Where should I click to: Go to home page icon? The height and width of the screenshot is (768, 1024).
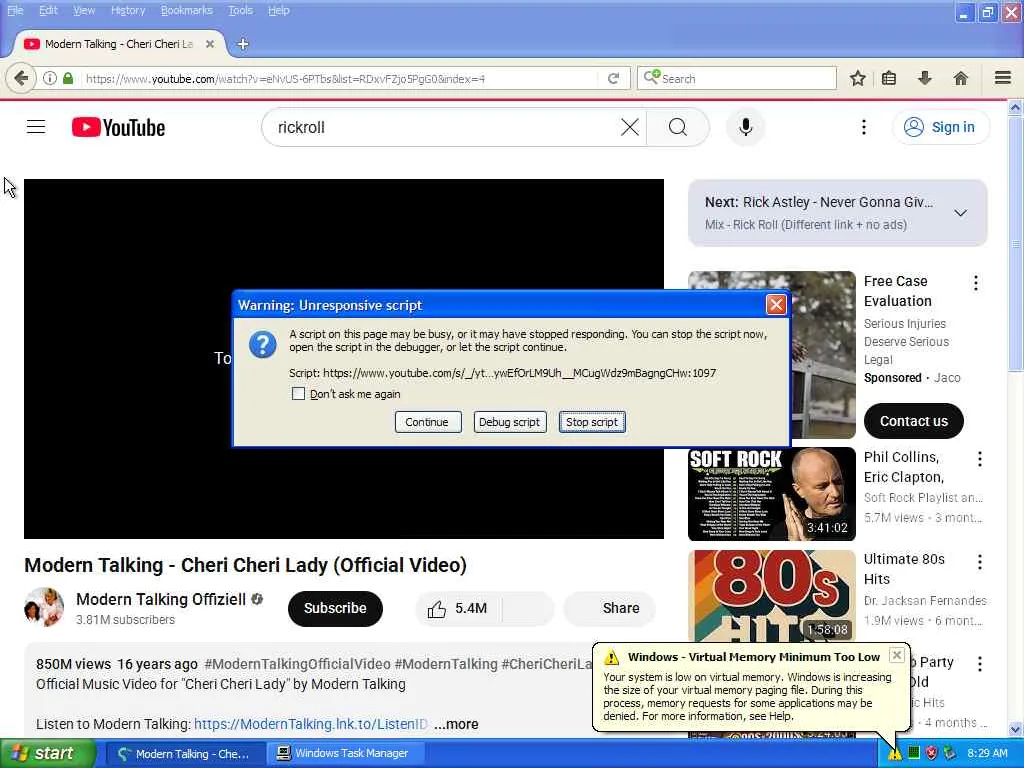[960, 78]
